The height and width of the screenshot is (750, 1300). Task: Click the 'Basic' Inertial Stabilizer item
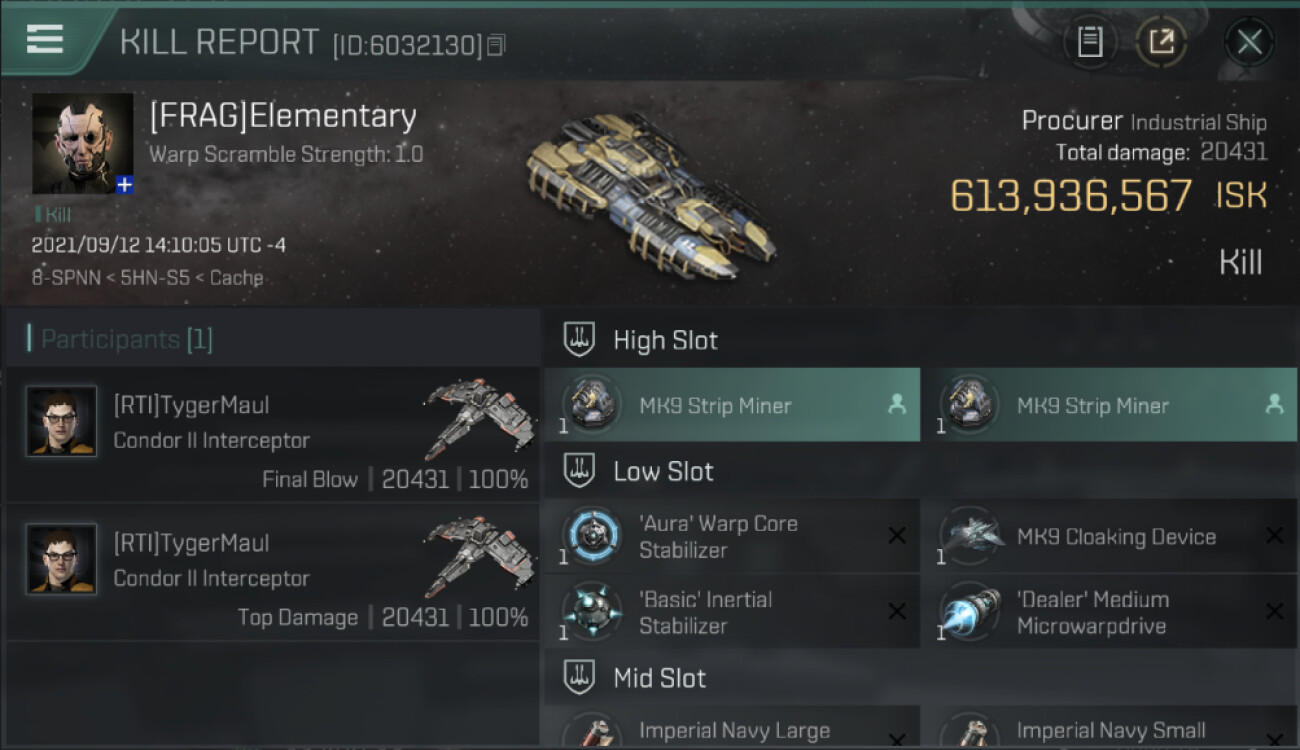pos(732,612)
